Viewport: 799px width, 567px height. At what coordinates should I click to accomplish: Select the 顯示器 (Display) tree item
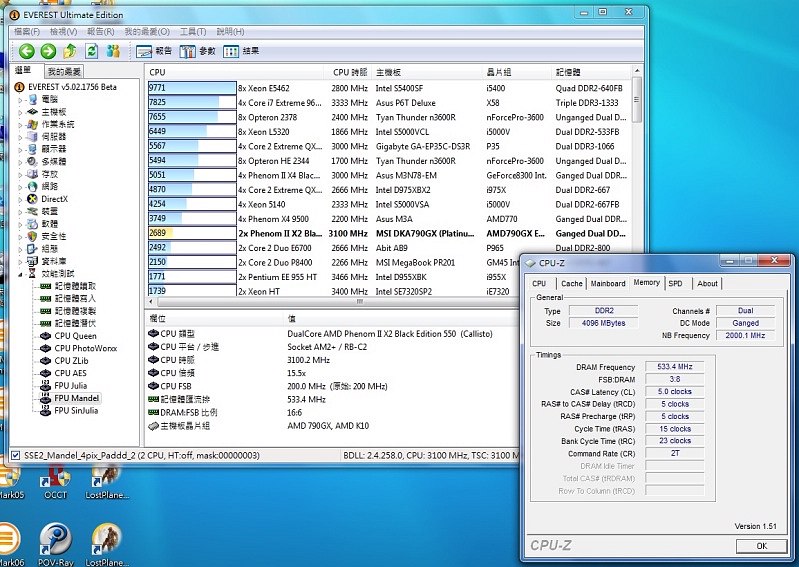pos(54,149)
